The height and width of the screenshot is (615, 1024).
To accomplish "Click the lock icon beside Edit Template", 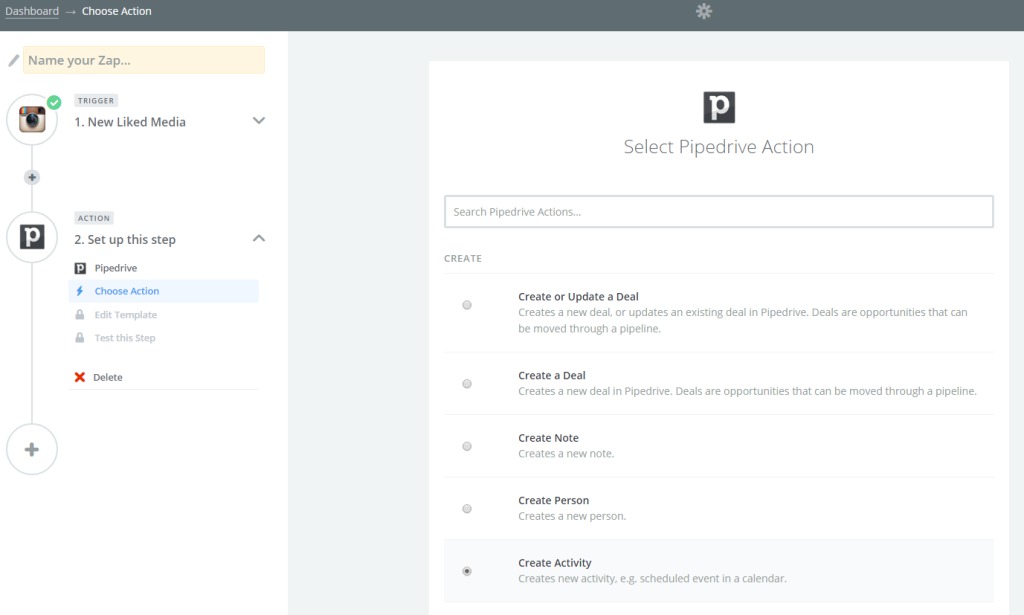I will tap(80, 315).
